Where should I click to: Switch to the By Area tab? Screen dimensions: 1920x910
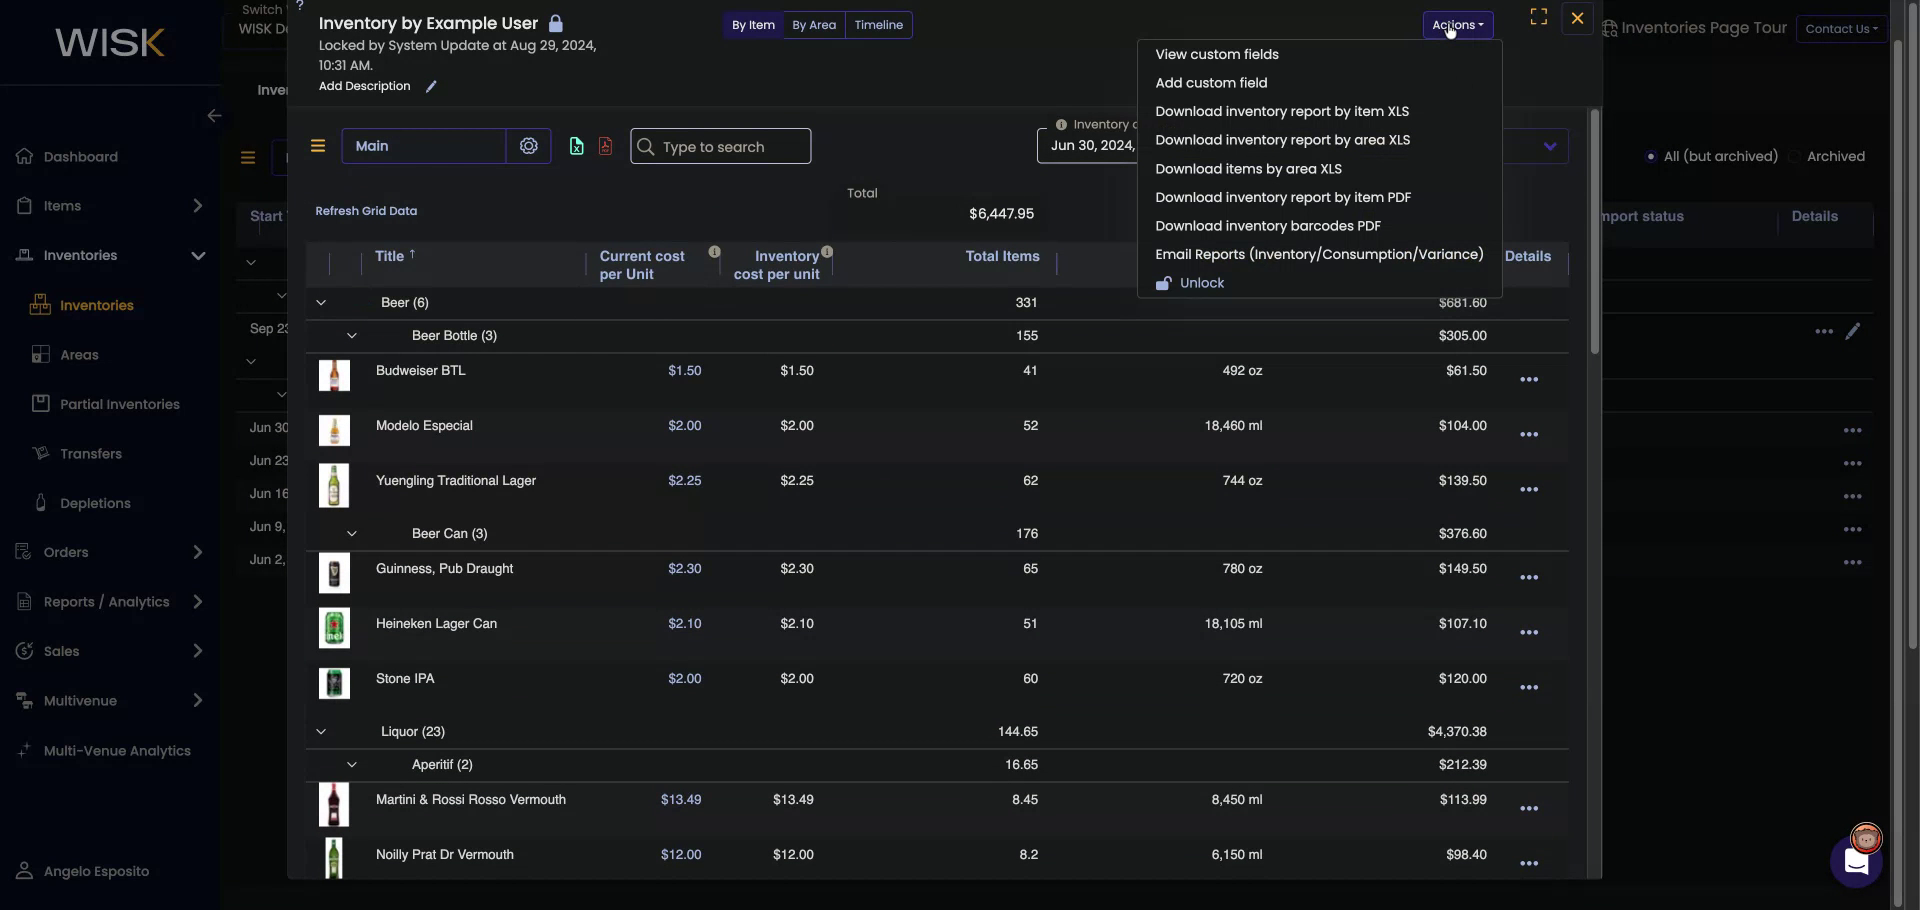click(x=815, y=25)
